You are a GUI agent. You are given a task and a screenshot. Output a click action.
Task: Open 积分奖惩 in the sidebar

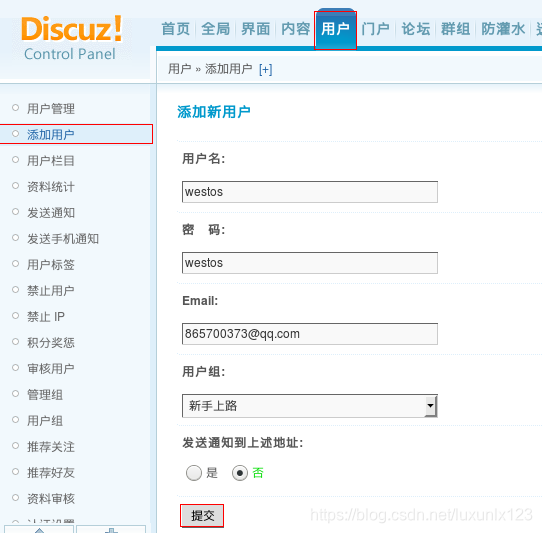click(51, 343)
